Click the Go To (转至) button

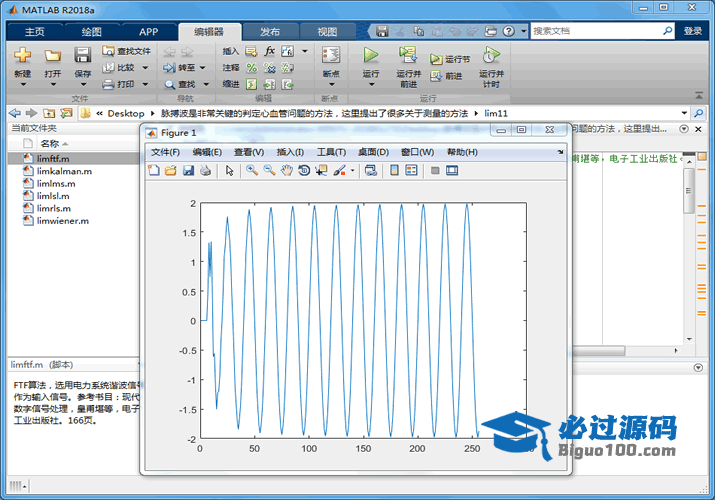pos(180,67)
